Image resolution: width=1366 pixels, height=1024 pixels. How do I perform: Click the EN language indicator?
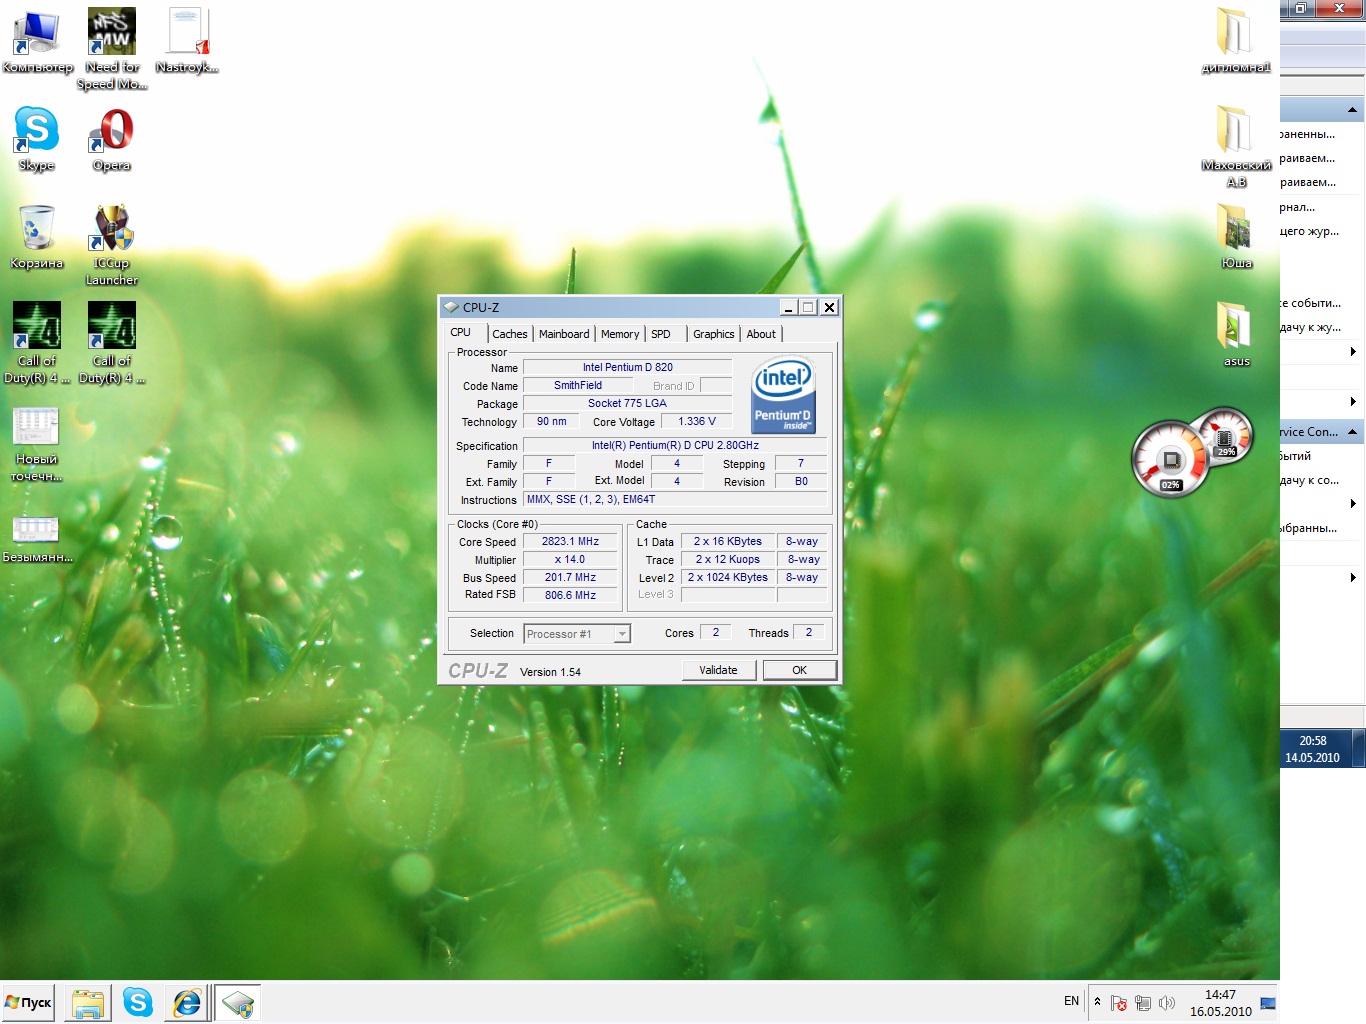(1071, 1001)
